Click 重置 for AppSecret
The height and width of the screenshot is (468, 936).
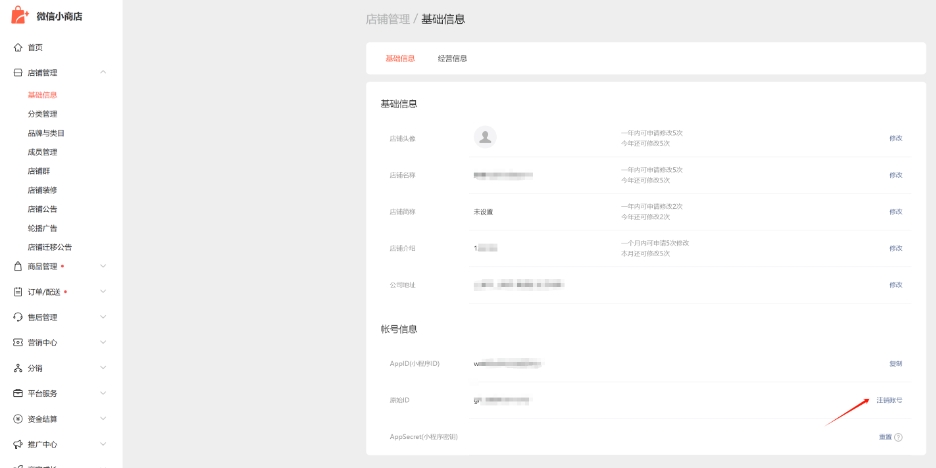pos(885,437)
